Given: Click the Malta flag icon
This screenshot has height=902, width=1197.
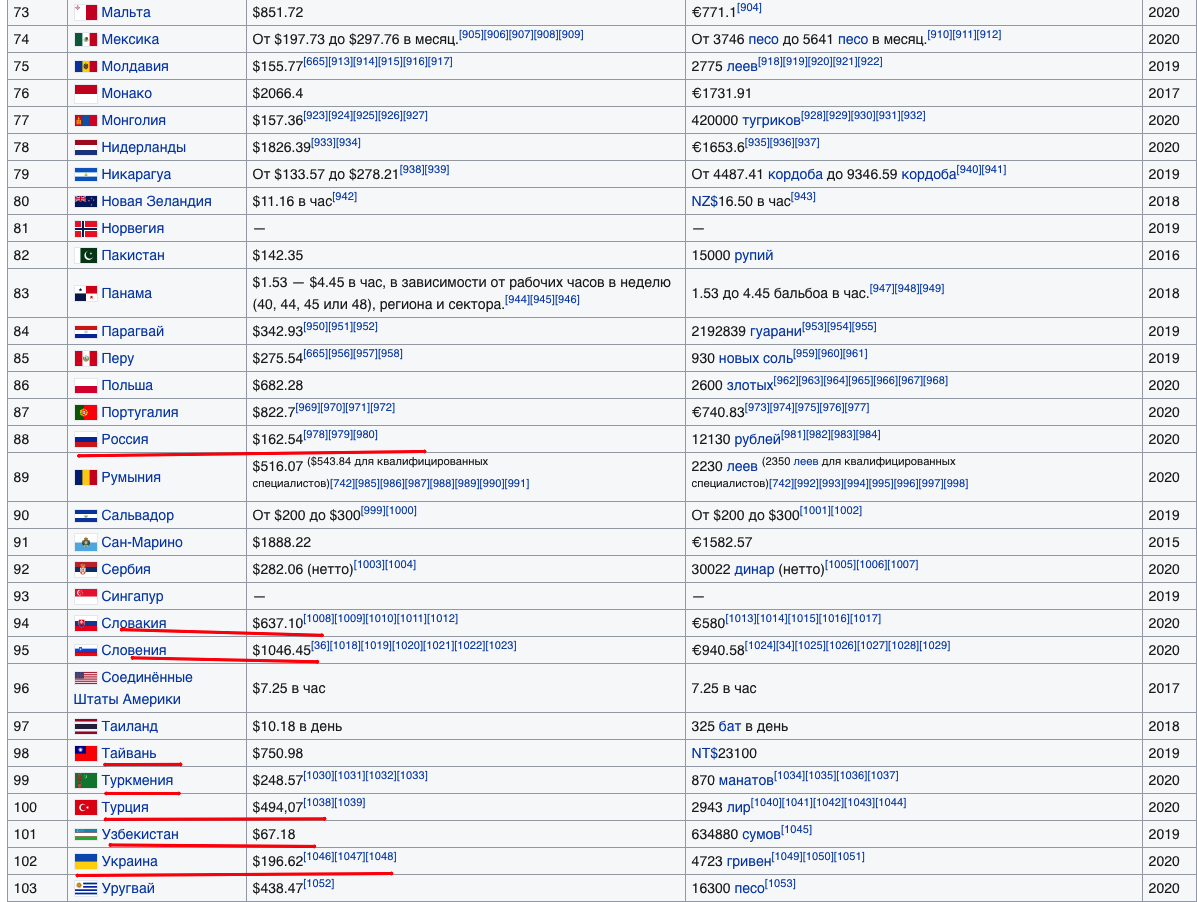Looking at the screenshot, I should [x=86, y=12].
